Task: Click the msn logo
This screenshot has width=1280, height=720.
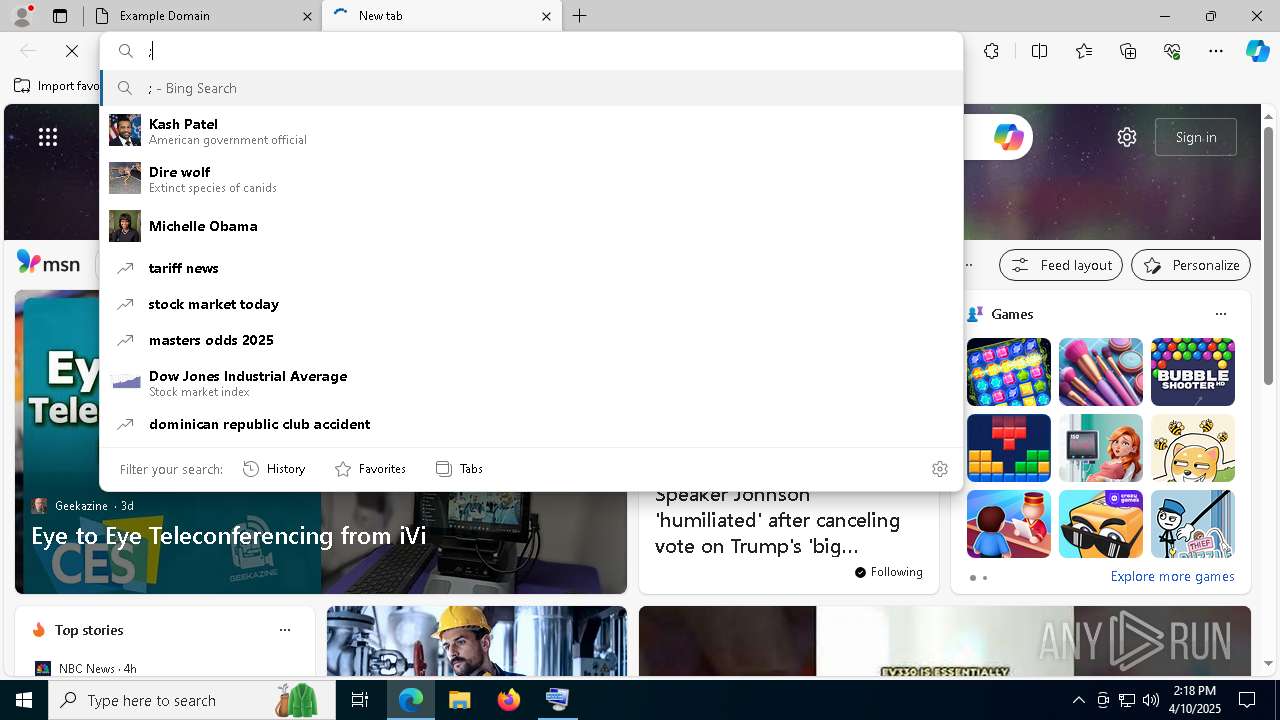Action: [48, 263]
